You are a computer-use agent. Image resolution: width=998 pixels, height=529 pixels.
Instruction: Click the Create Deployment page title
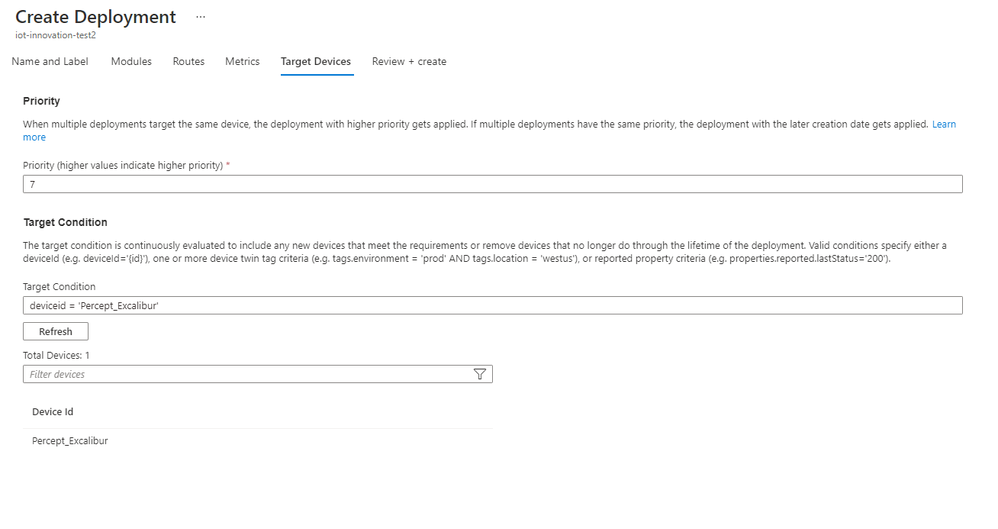pos(96,17)
